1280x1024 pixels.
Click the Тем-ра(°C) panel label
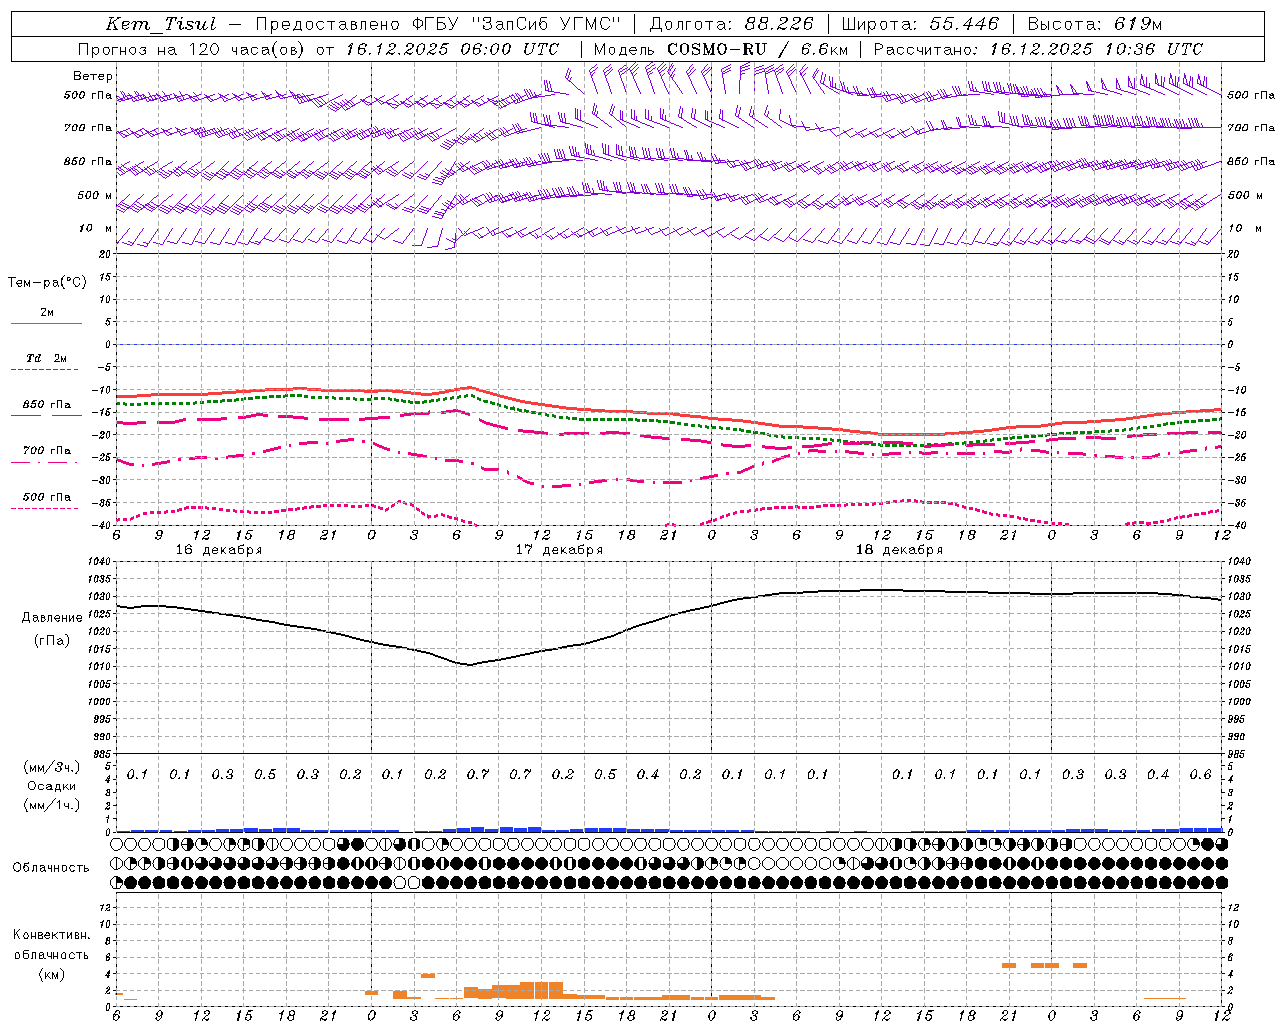tap(47, 282)
